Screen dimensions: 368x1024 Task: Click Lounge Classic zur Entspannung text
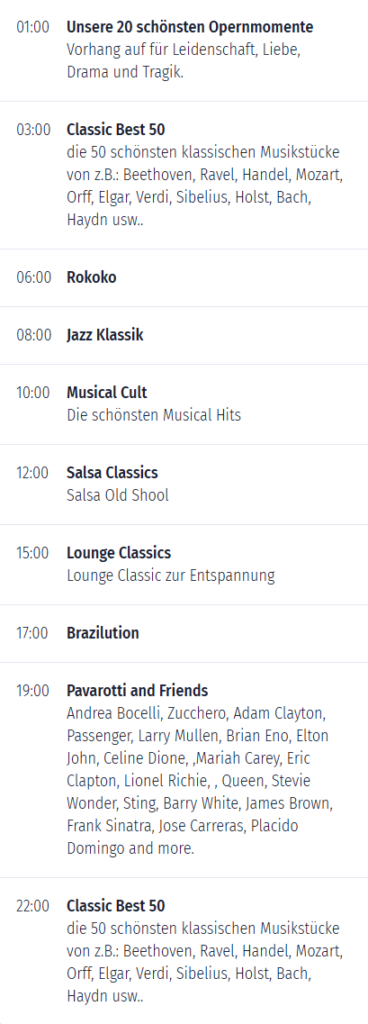(171, 576)
